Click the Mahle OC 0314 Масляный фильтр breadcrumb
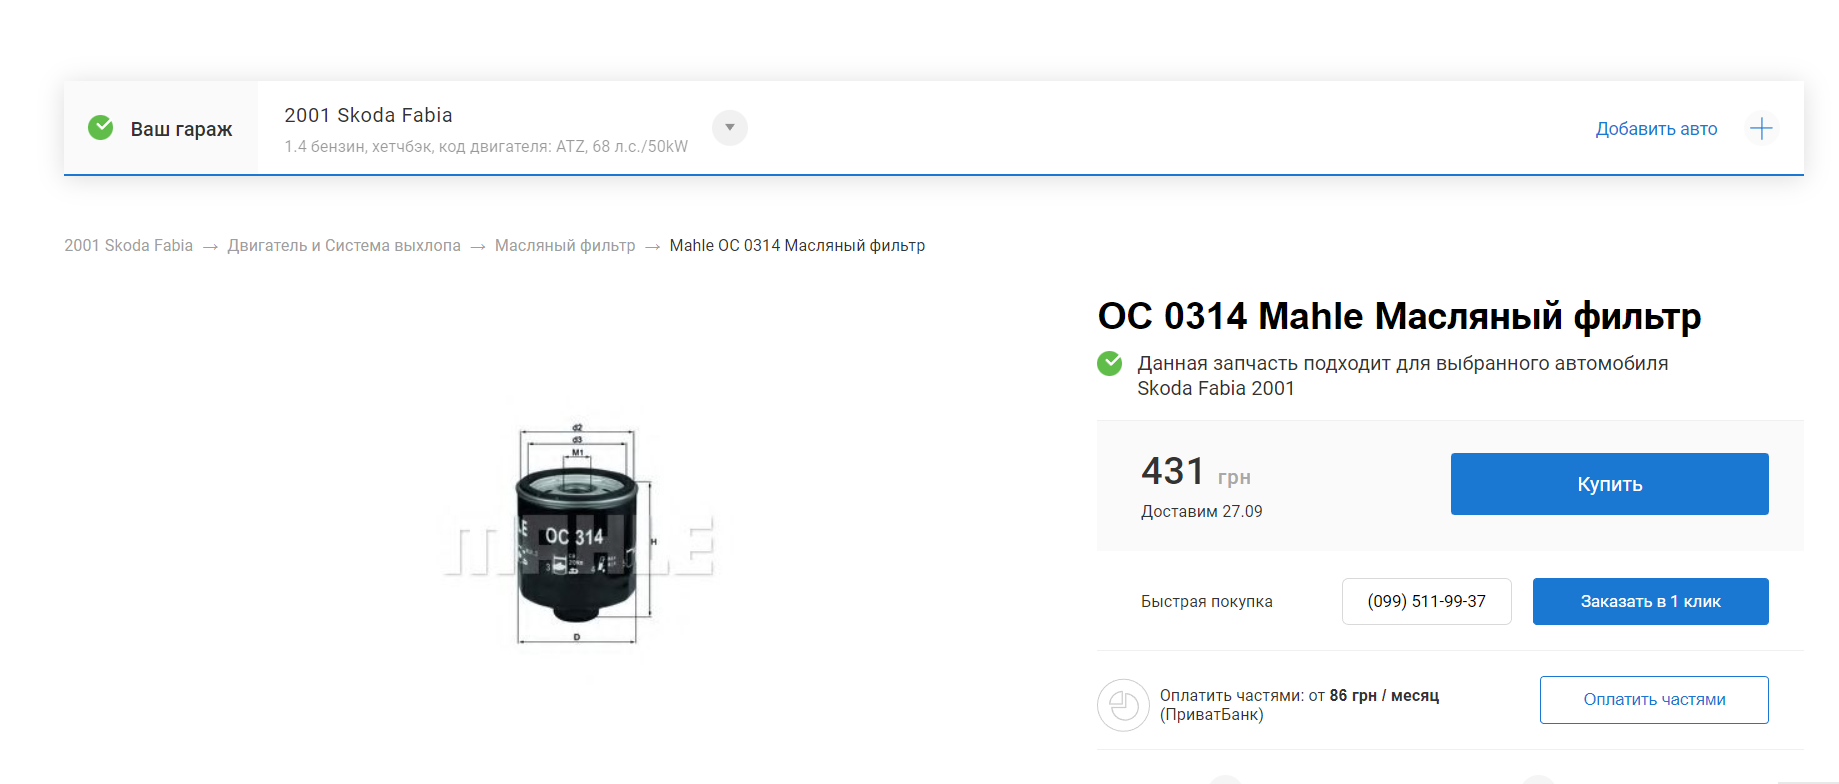This screenshot has width=1839, height=784. point(797,246)
